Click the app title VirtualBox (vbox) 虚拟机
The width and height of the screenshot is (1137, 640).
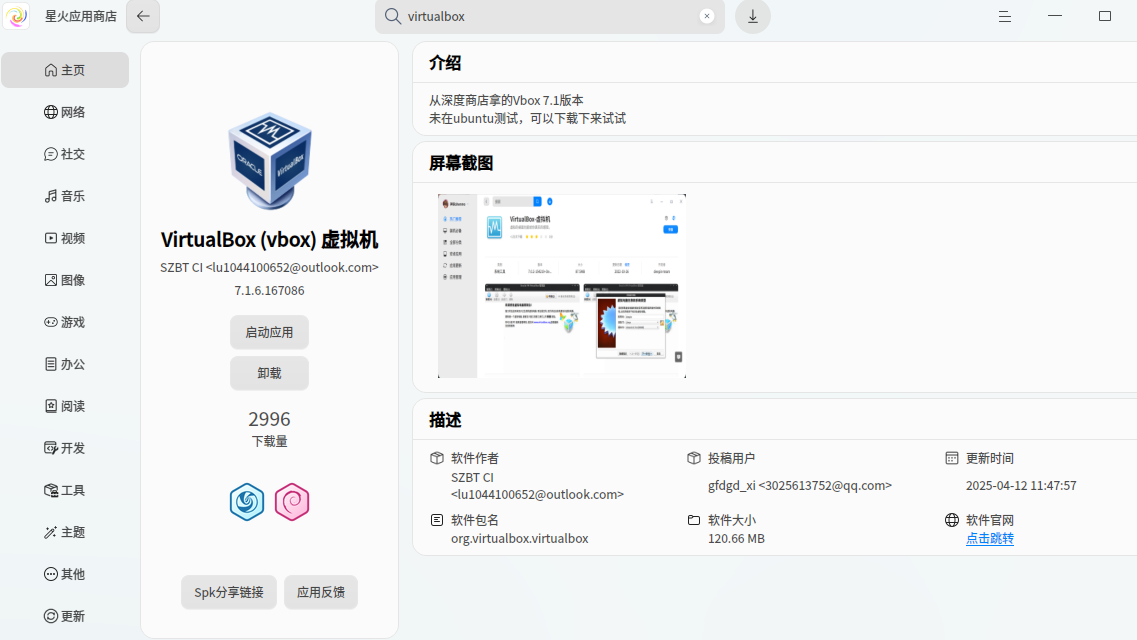269,240
